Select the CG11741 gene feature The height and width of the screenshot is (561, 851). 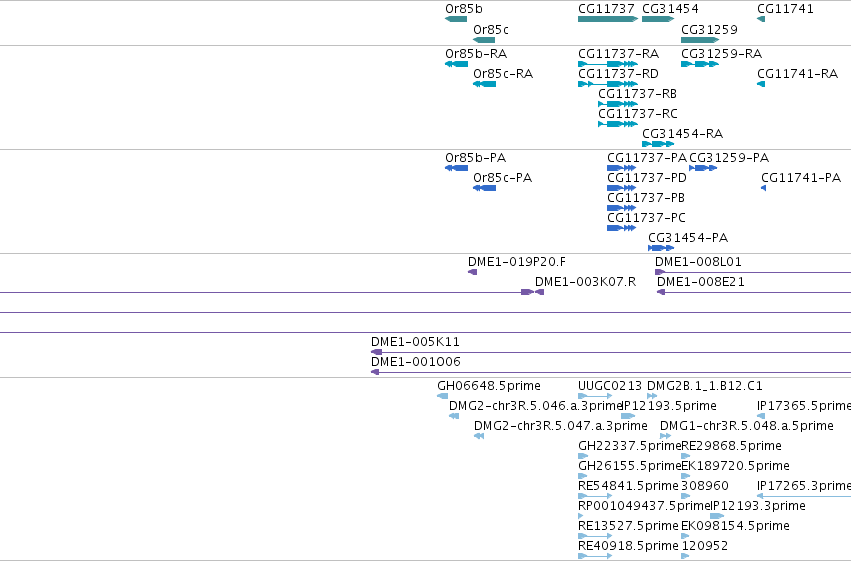[761, 19]
